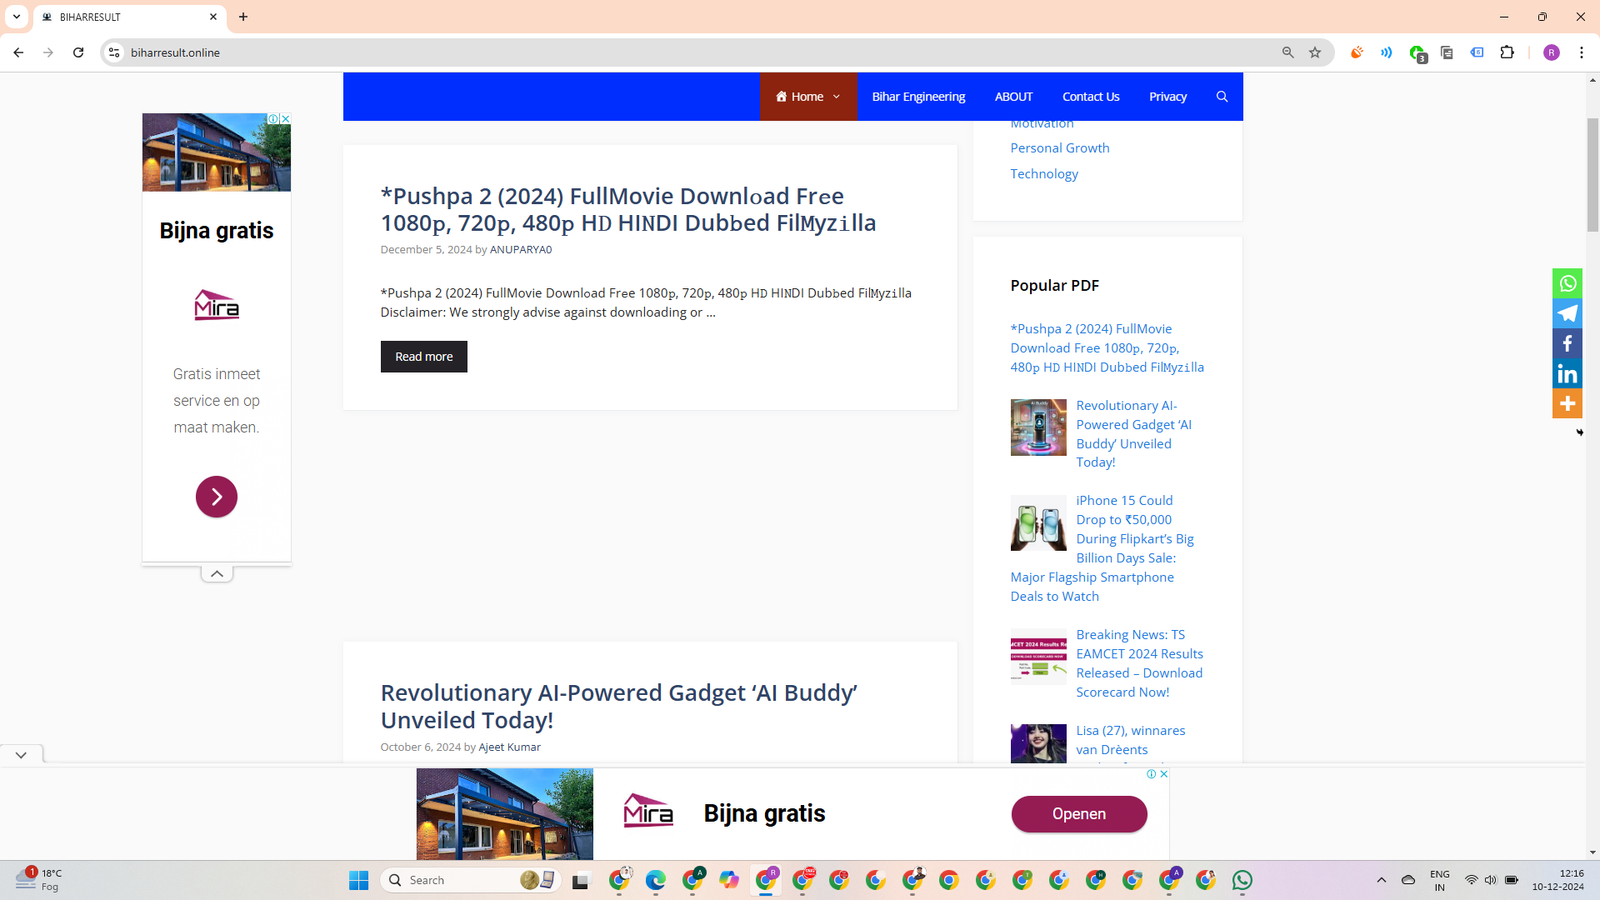This screenshot has height=900, width=1600.
Task: Collapse the bottom ad with the down chevron
Action: click(x=21, y=755)
